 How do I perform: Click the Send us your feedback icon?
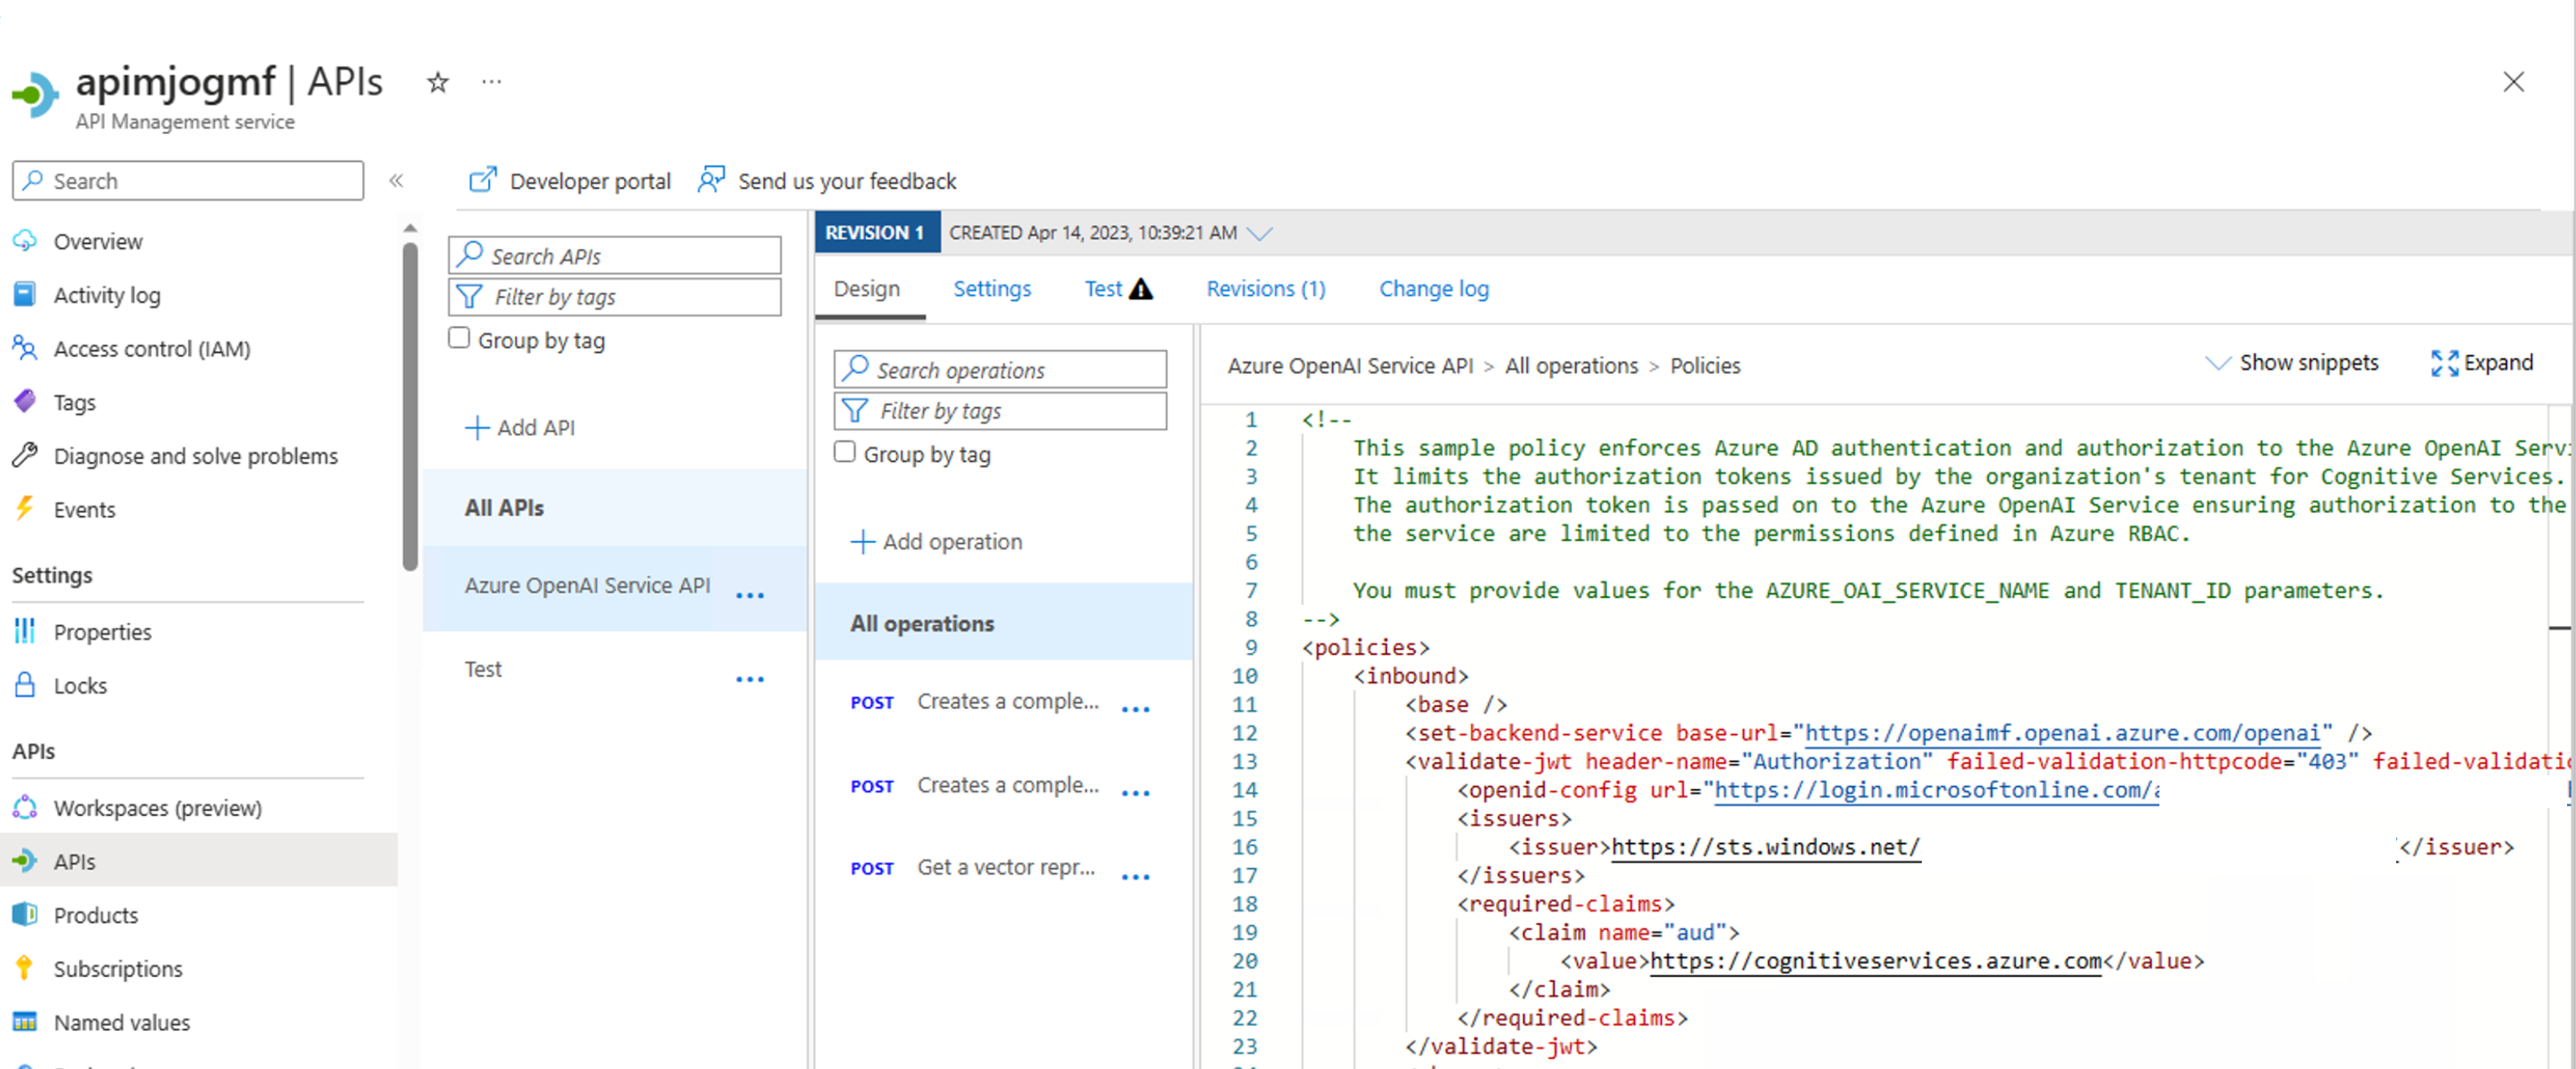click(x=711, y=180)
